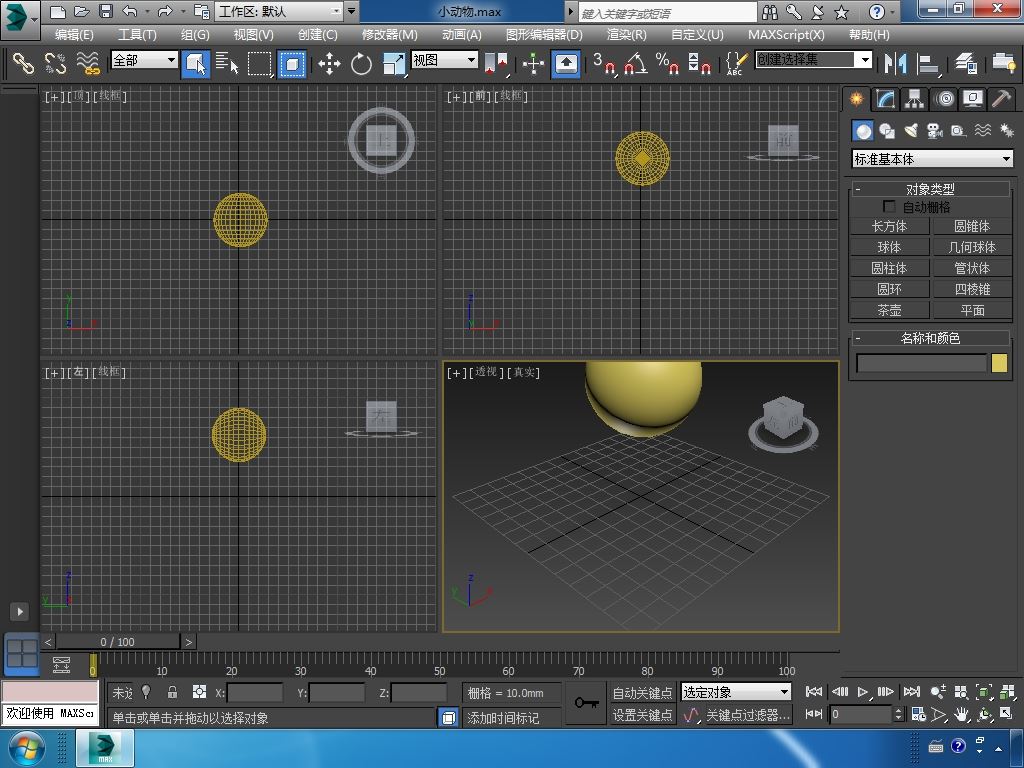This screenshot has width=1024, height=768.
Task: Open the Layer Manager icon
Action: click(x=965, y=63)
